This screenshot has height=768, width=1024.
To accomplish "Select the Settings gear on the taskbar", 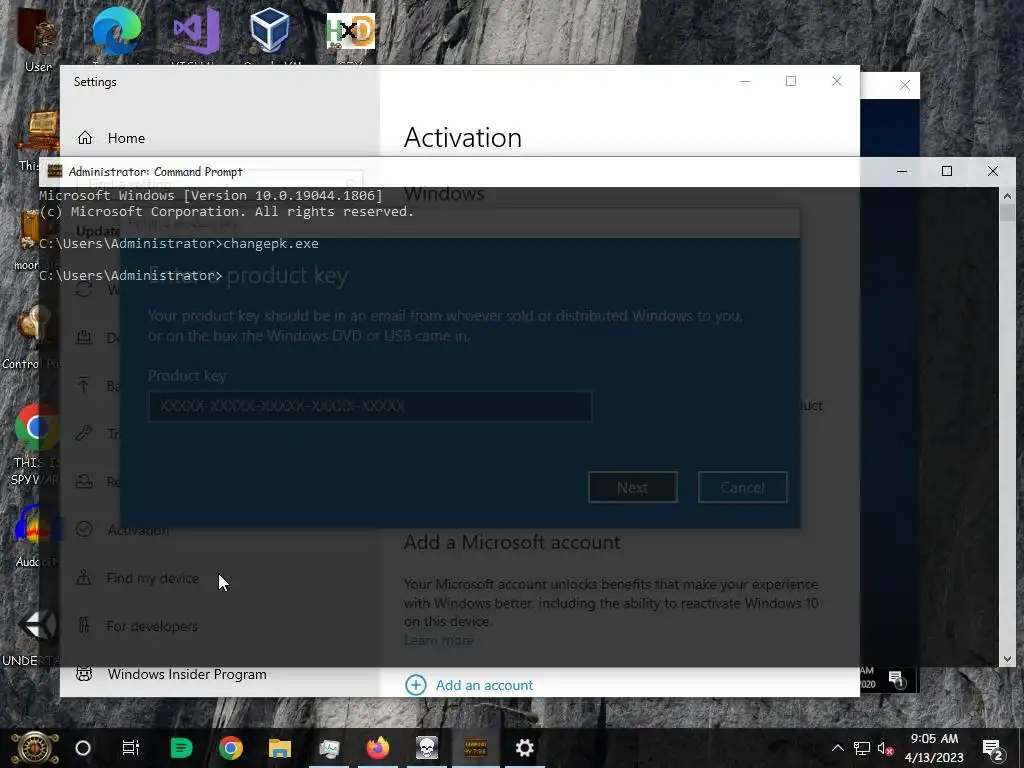I will coord(524,748).
